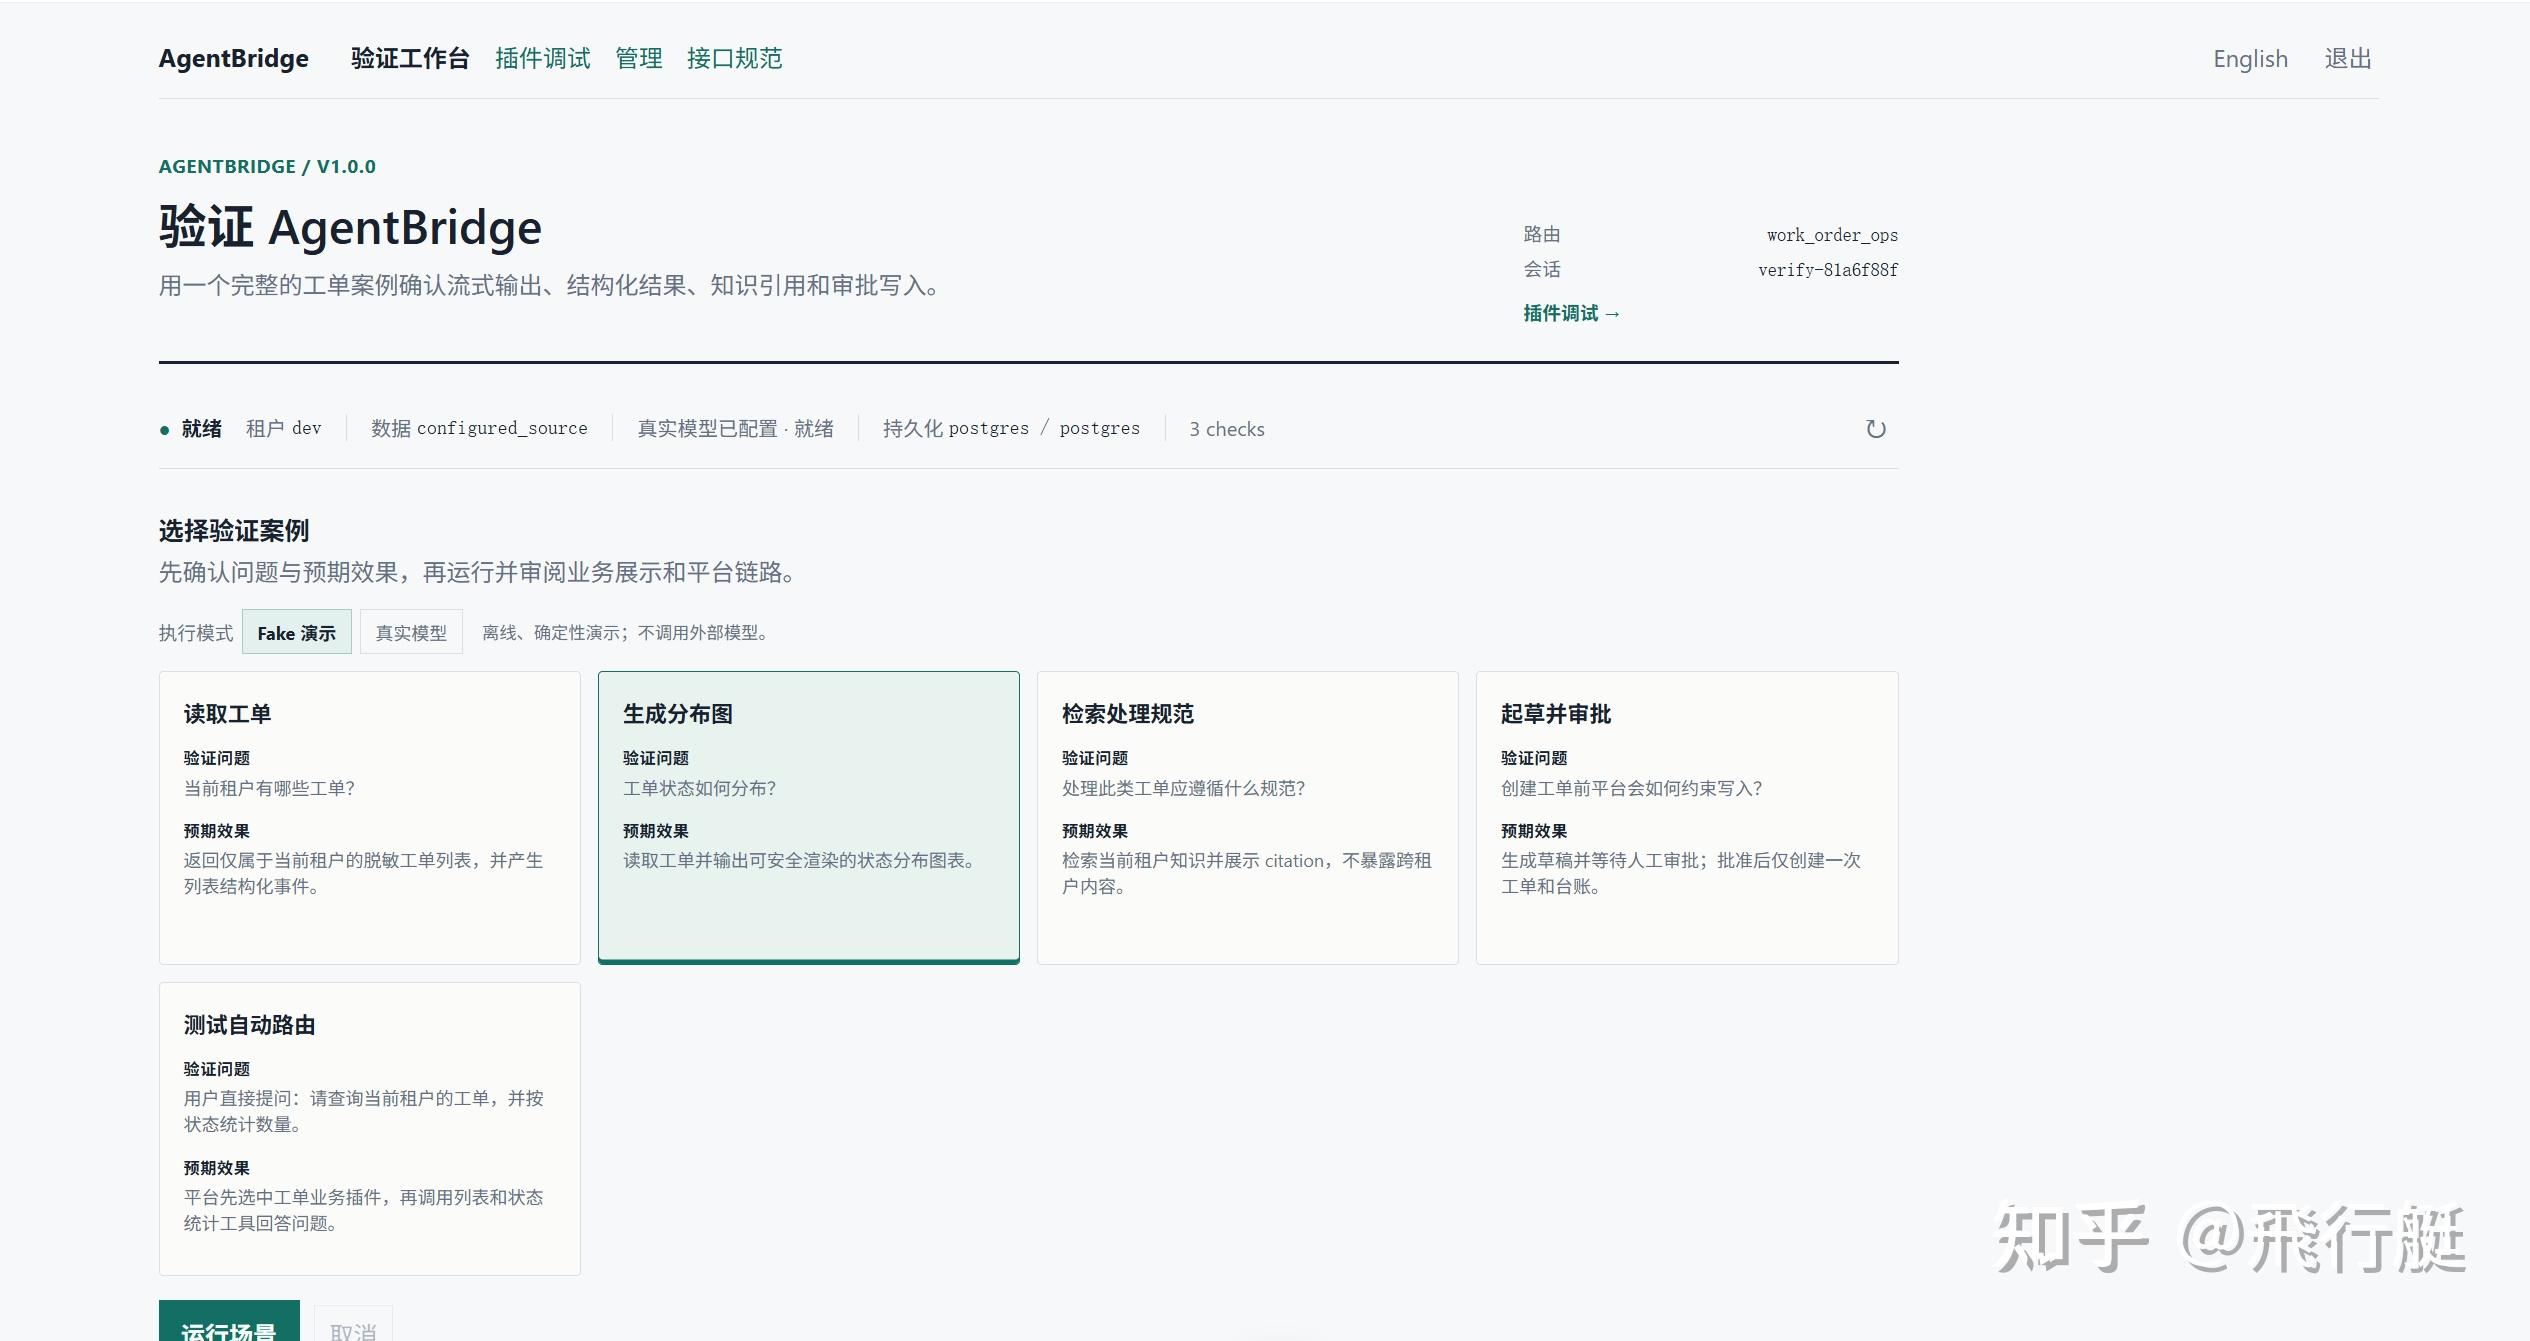Image resolution: width=2530 pixels, height=1341 pixels.
Task: Switch language to English
Action: pyautogui.click(x=2250, y=59)
